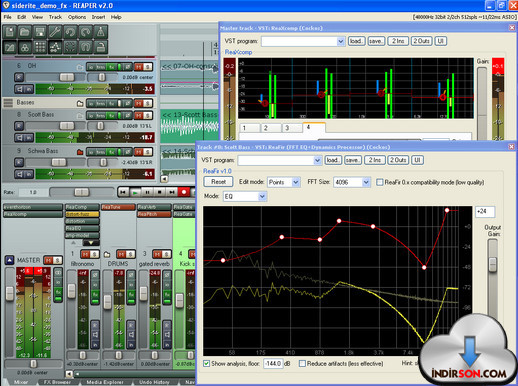Click UI button in ReaXcomp window
Screen dimensions: 518x386
440,41
